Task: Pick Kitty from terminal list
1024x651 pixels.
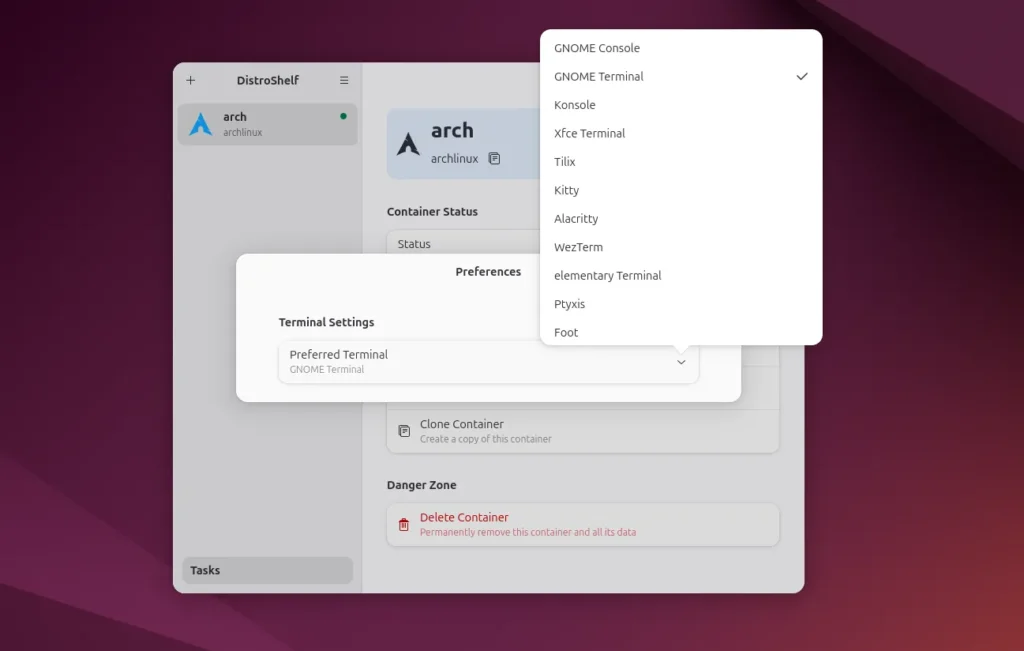Action: pos(681,190)
